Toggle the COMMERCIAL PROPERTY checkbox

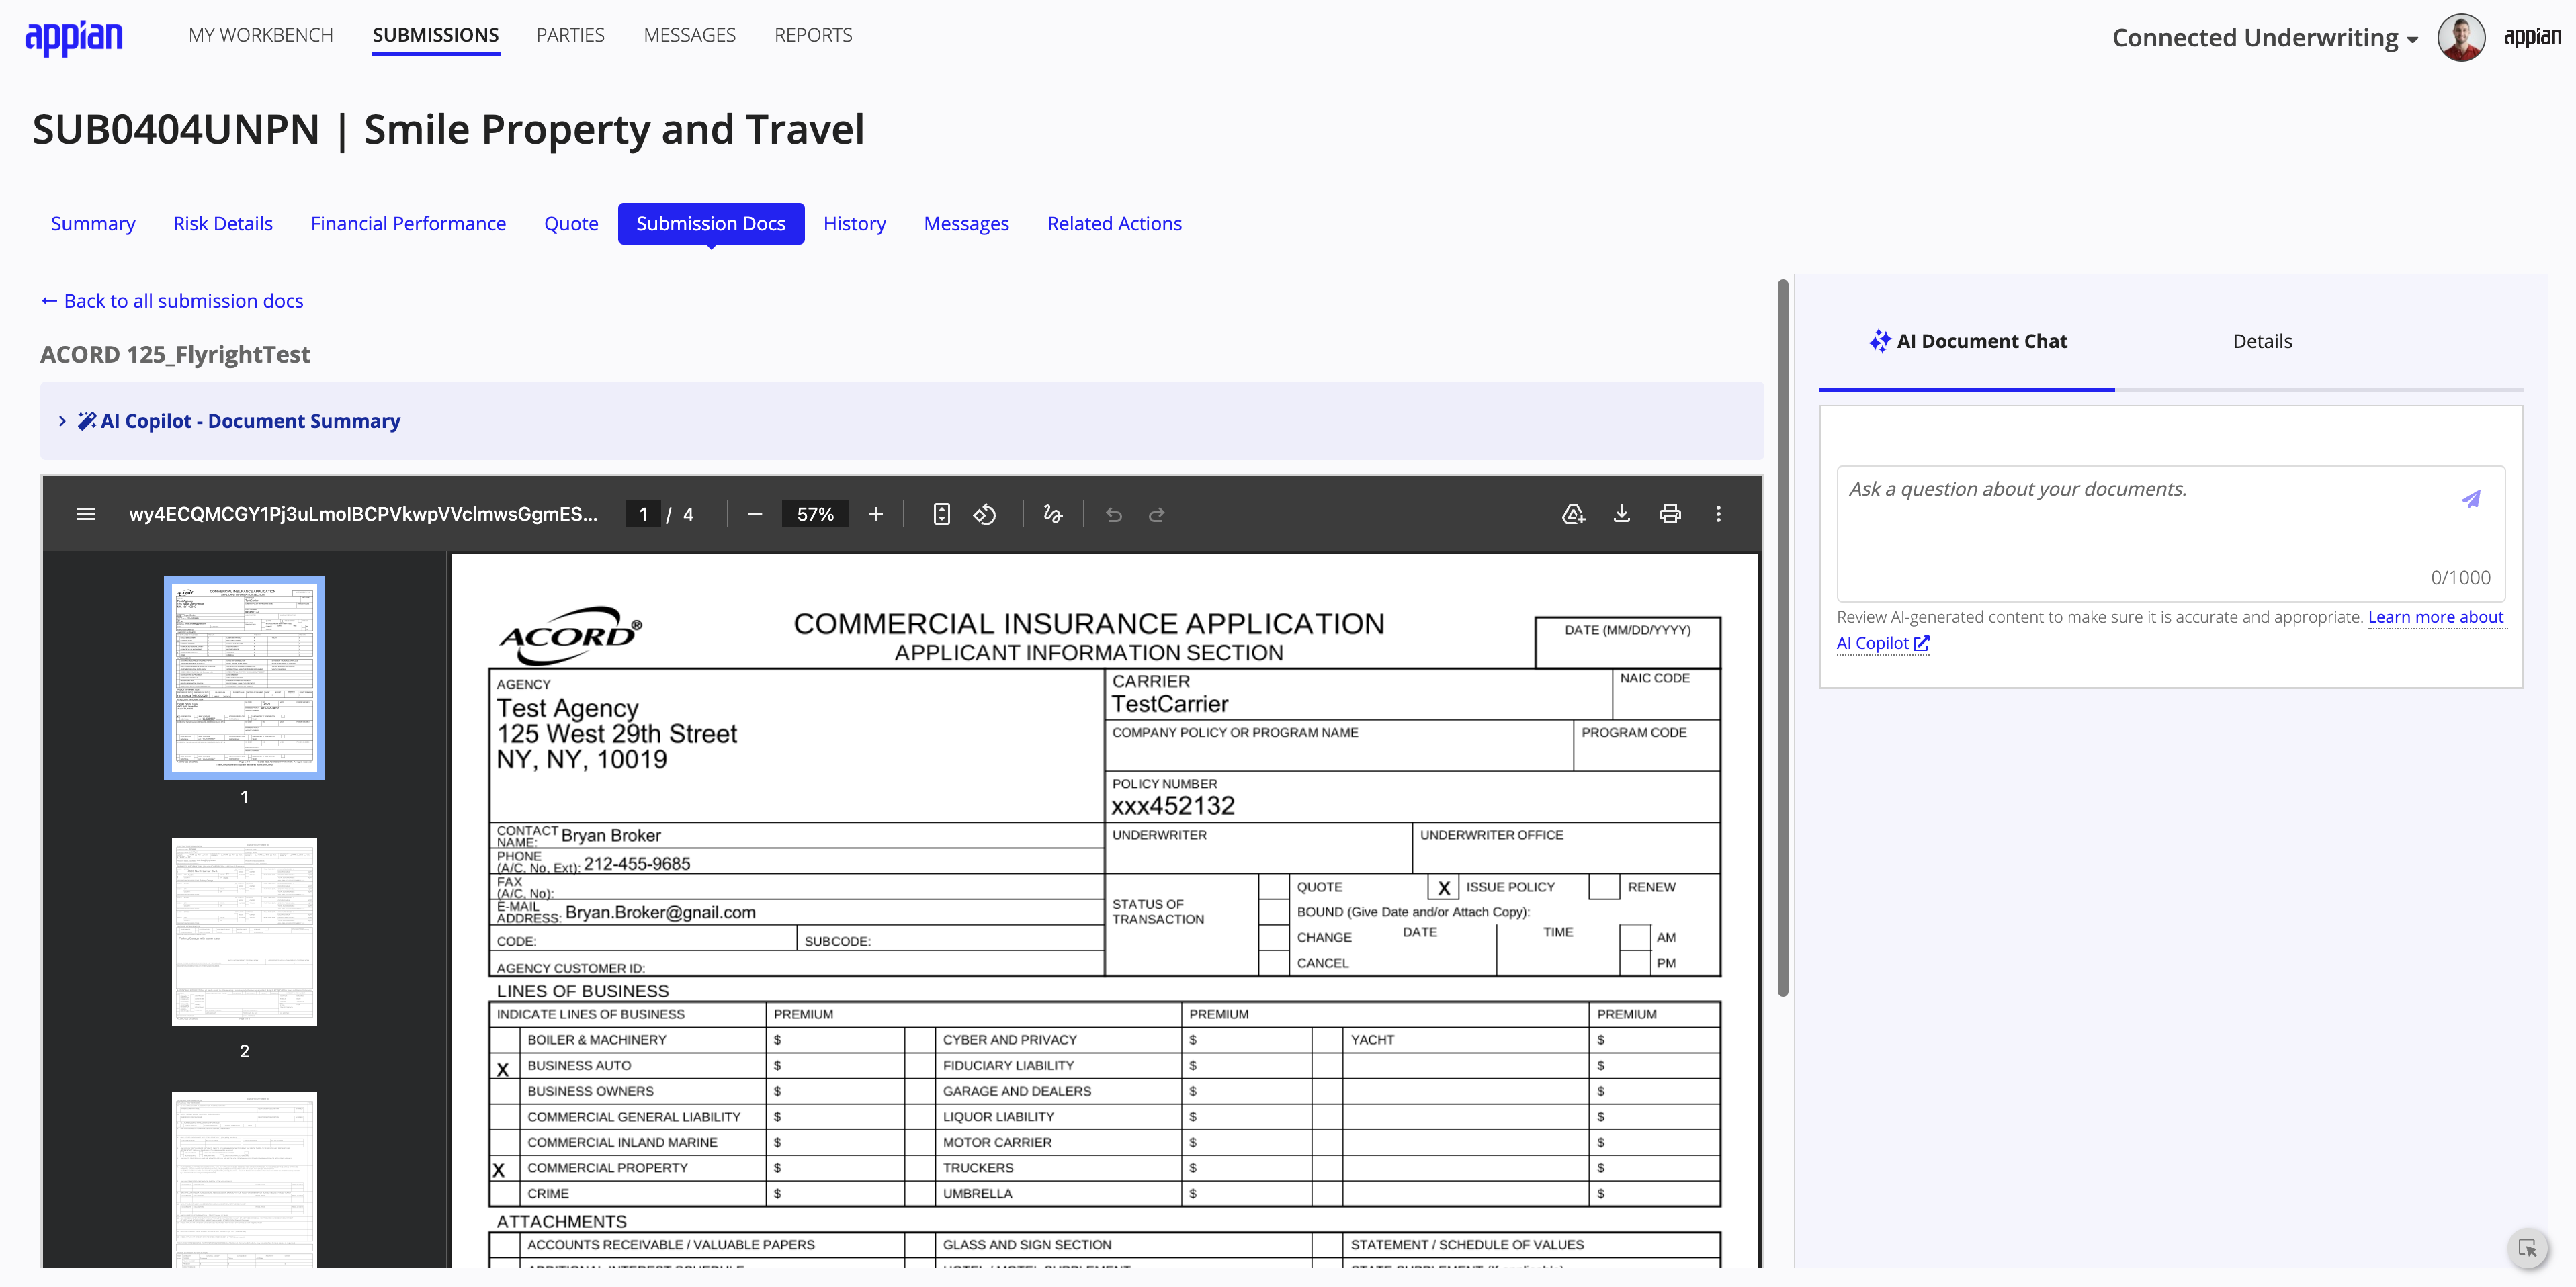point(503,1169)
